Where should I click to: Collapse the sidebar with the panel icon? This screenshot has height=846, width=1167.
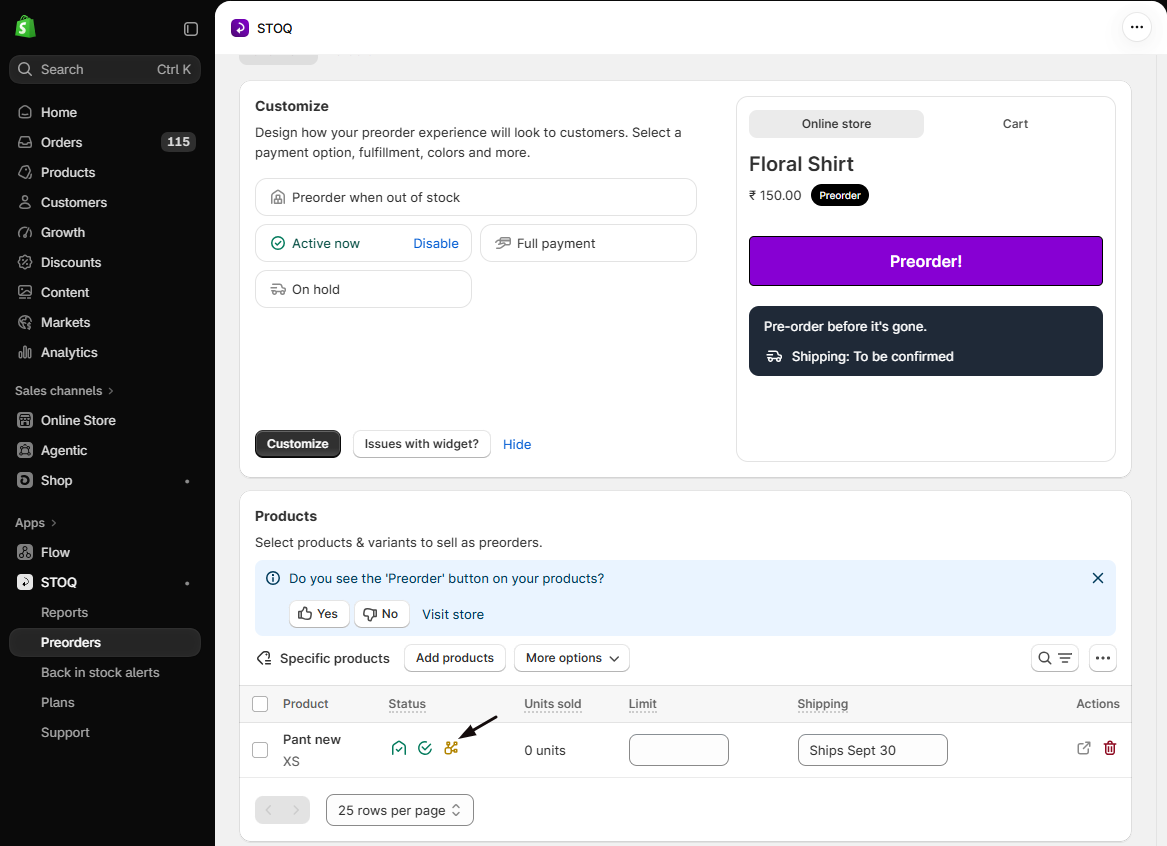191,29
